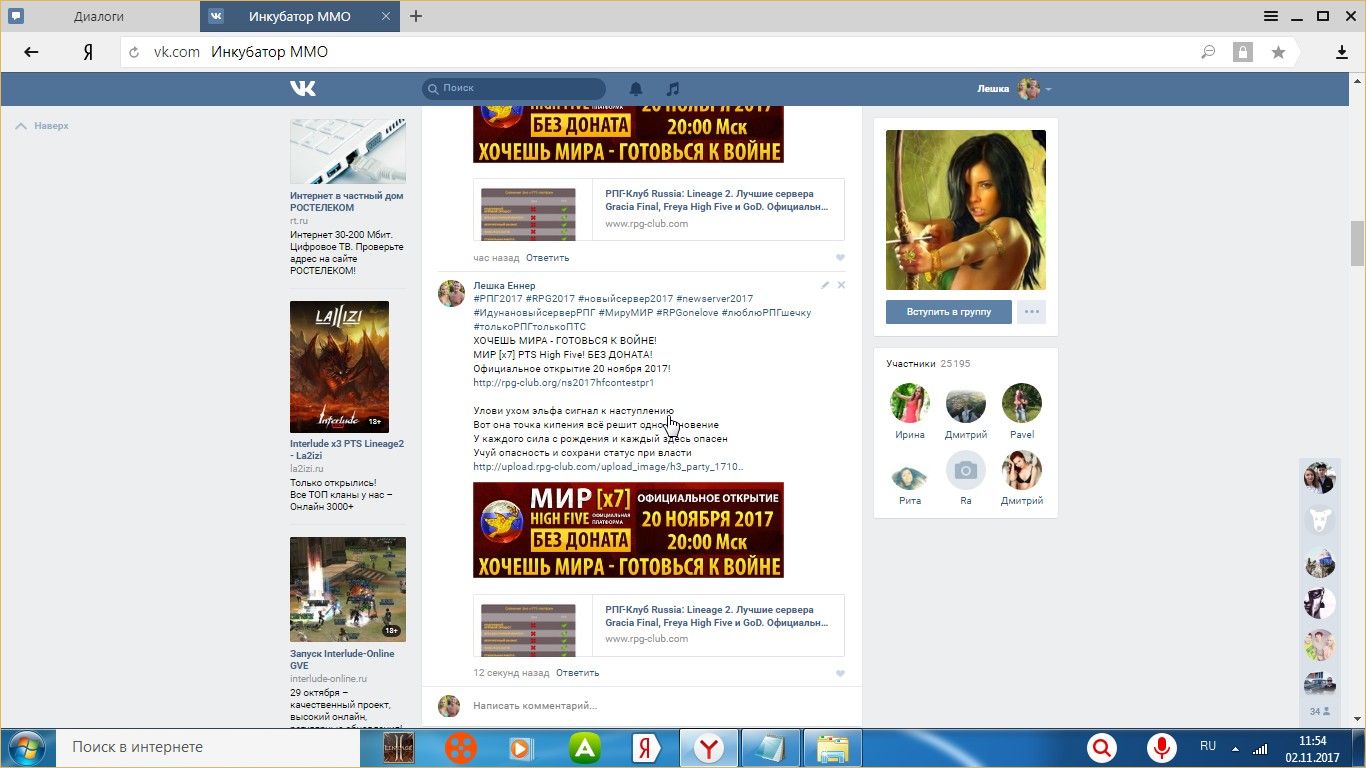This screenshot has width=1366, height=768.
Task: Open the friends online counter showing 34
Action: coord(1320,712)
